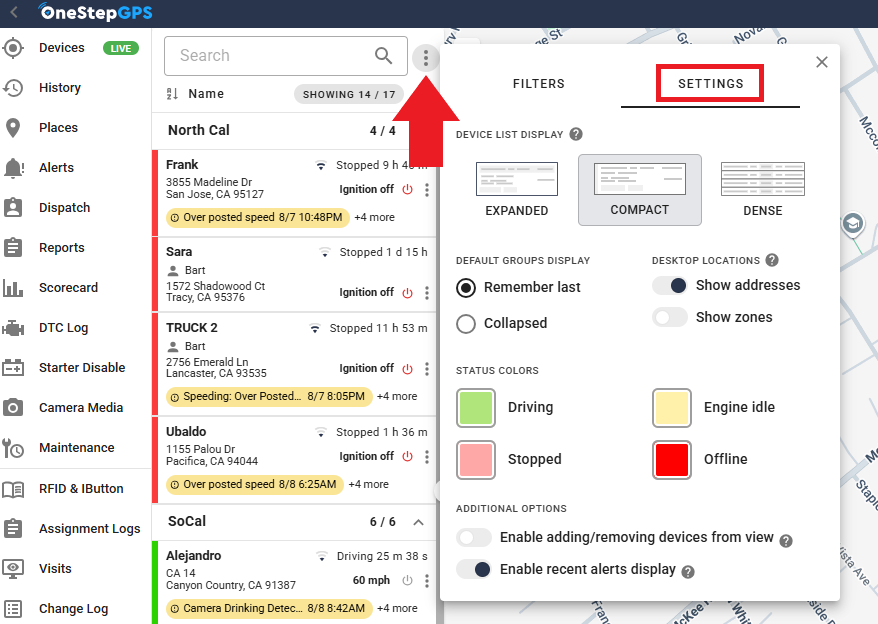
Task: Click help icon next to Device List Display
Action: coord(576,134)
